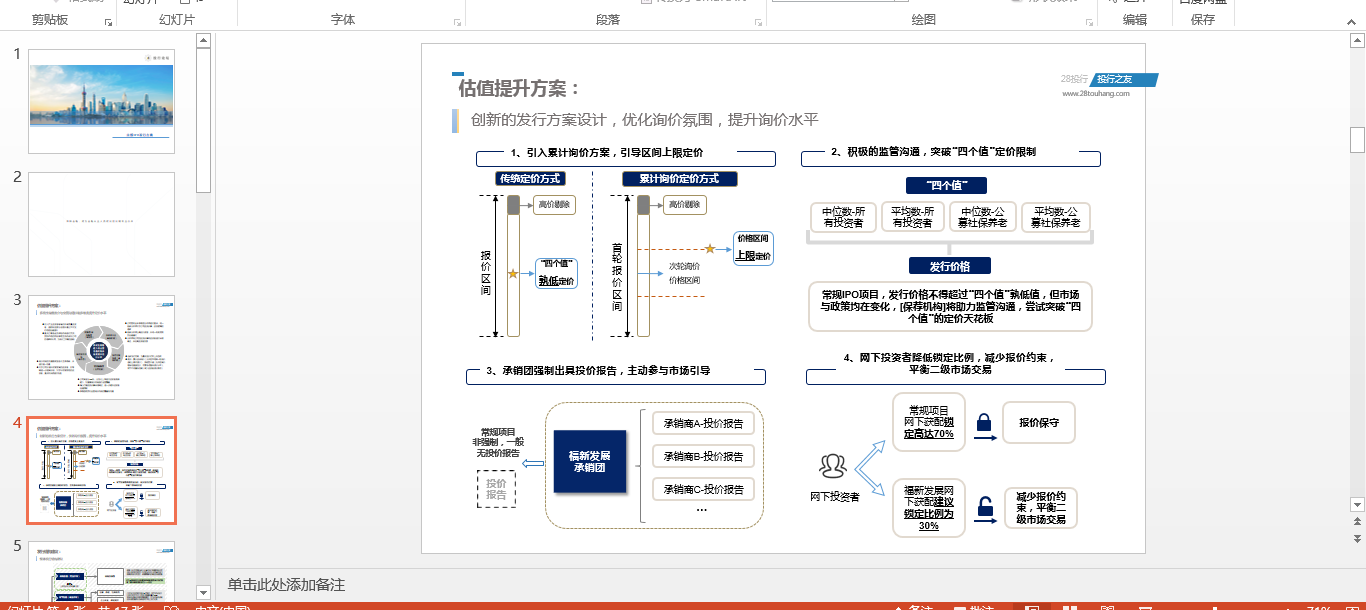This screenshot has width=1366, height=610.
Task: Select slide 3 thumbnail
Action: tap(101, 347)
